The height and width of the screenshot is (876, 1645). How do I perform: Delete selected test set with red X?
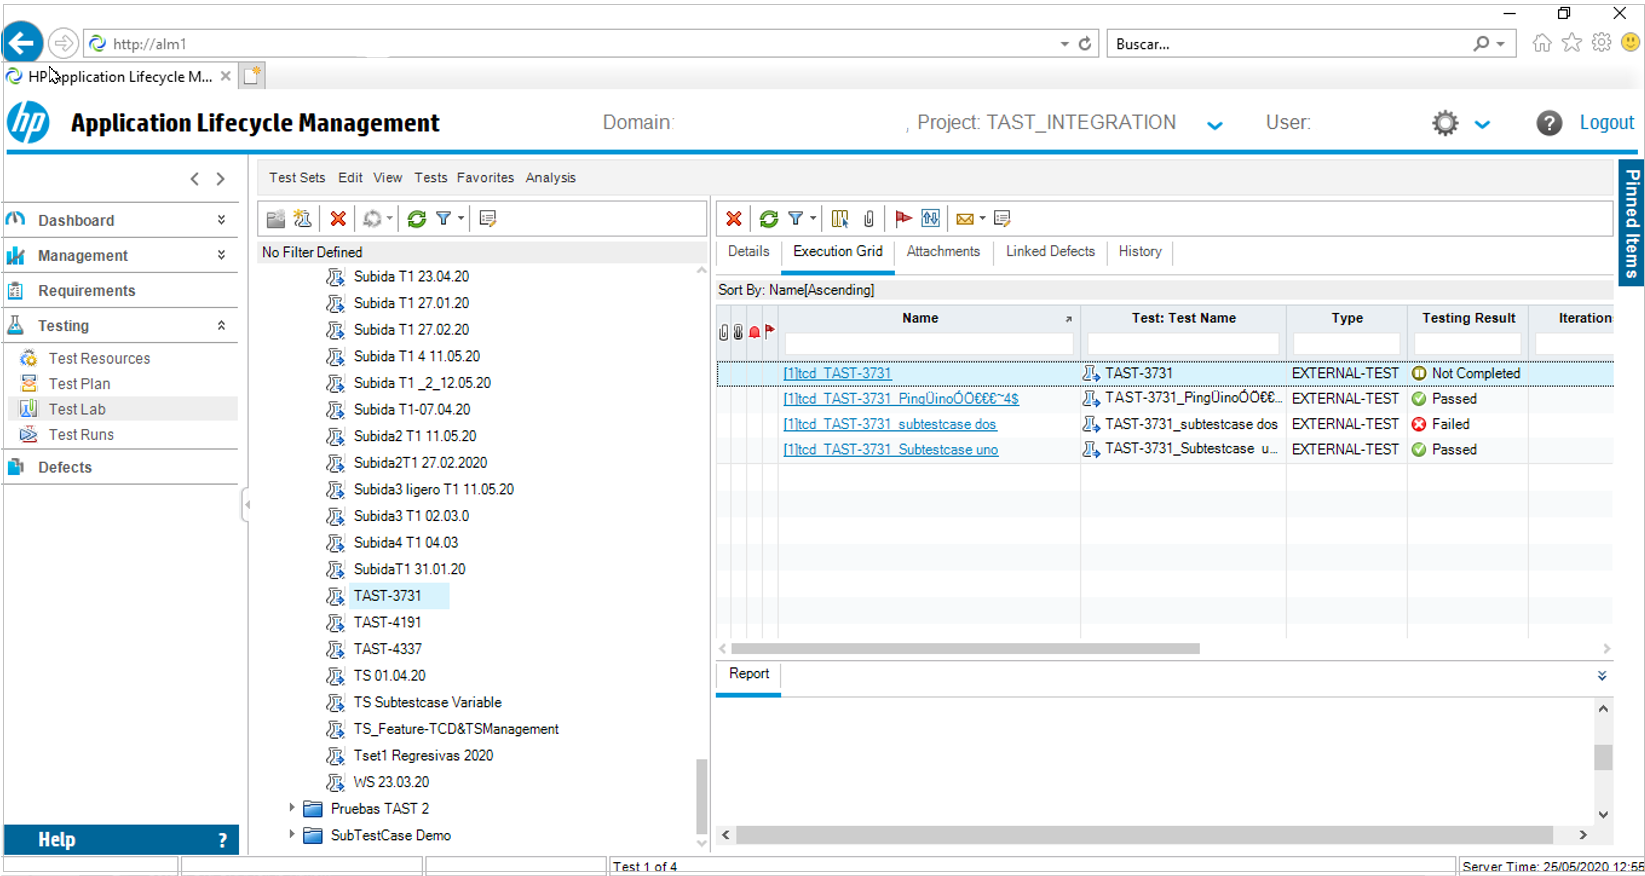pyautogui.click(x=338, y=219)
